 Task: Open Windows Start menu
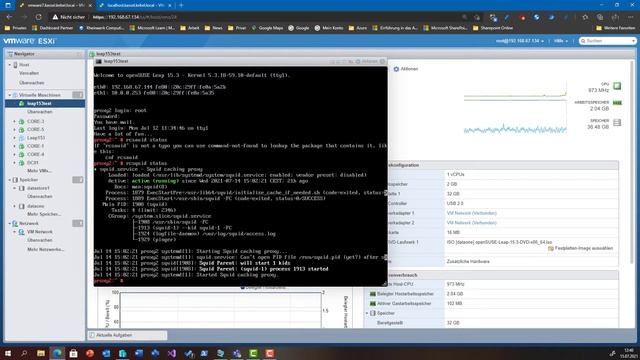click(8, 353)
